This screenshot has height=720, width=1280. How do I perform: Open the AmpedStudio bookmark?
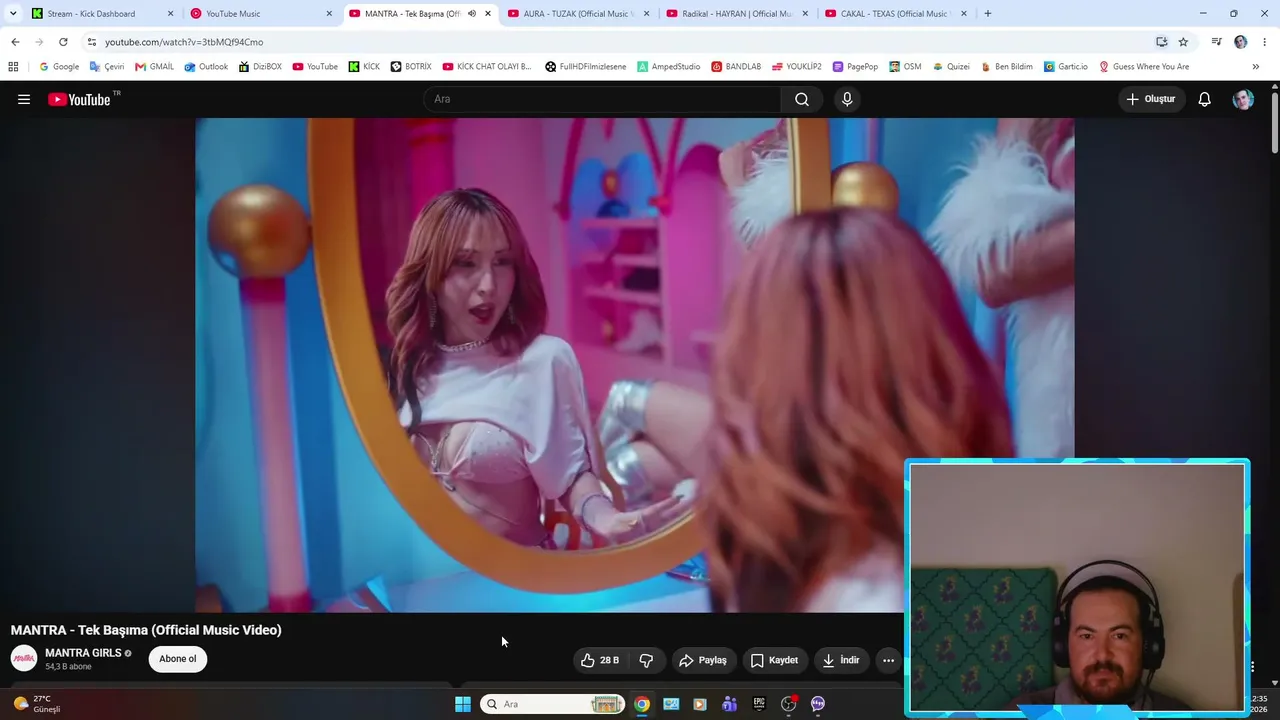(x=669, y=67)
